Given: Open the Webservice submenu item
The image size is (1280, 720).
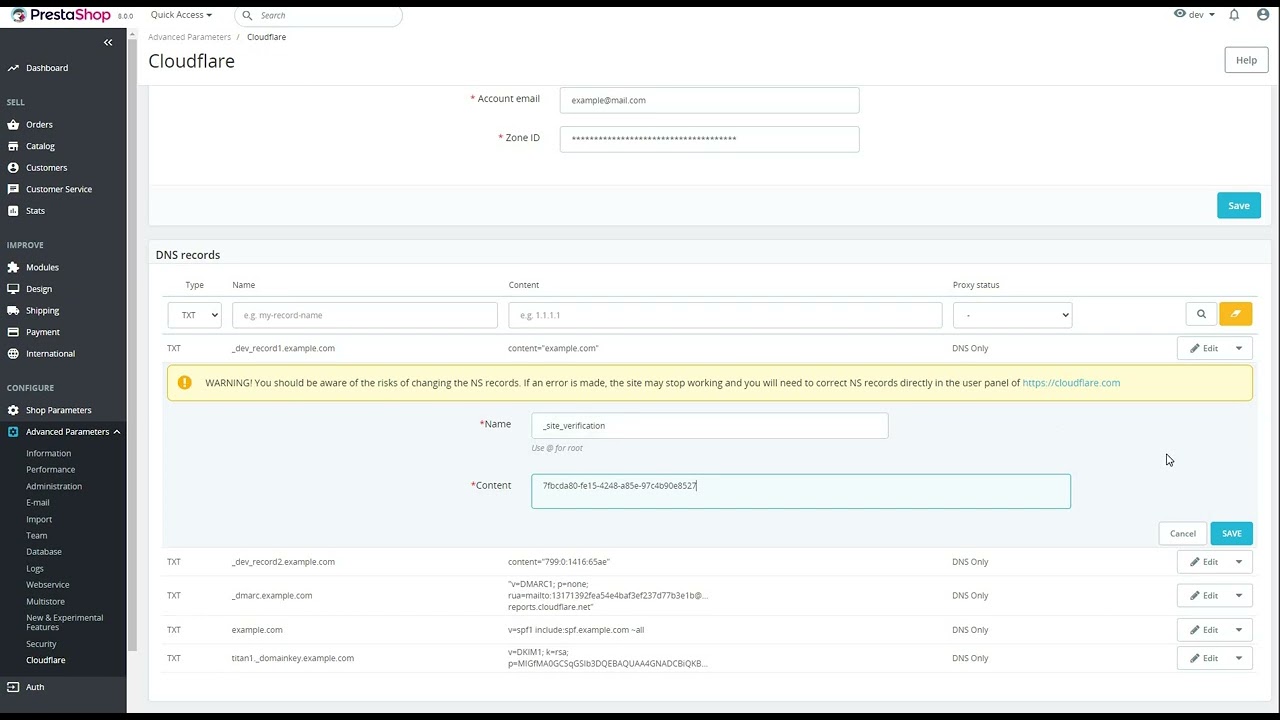Looking at the screenshot, I should 48,585.
